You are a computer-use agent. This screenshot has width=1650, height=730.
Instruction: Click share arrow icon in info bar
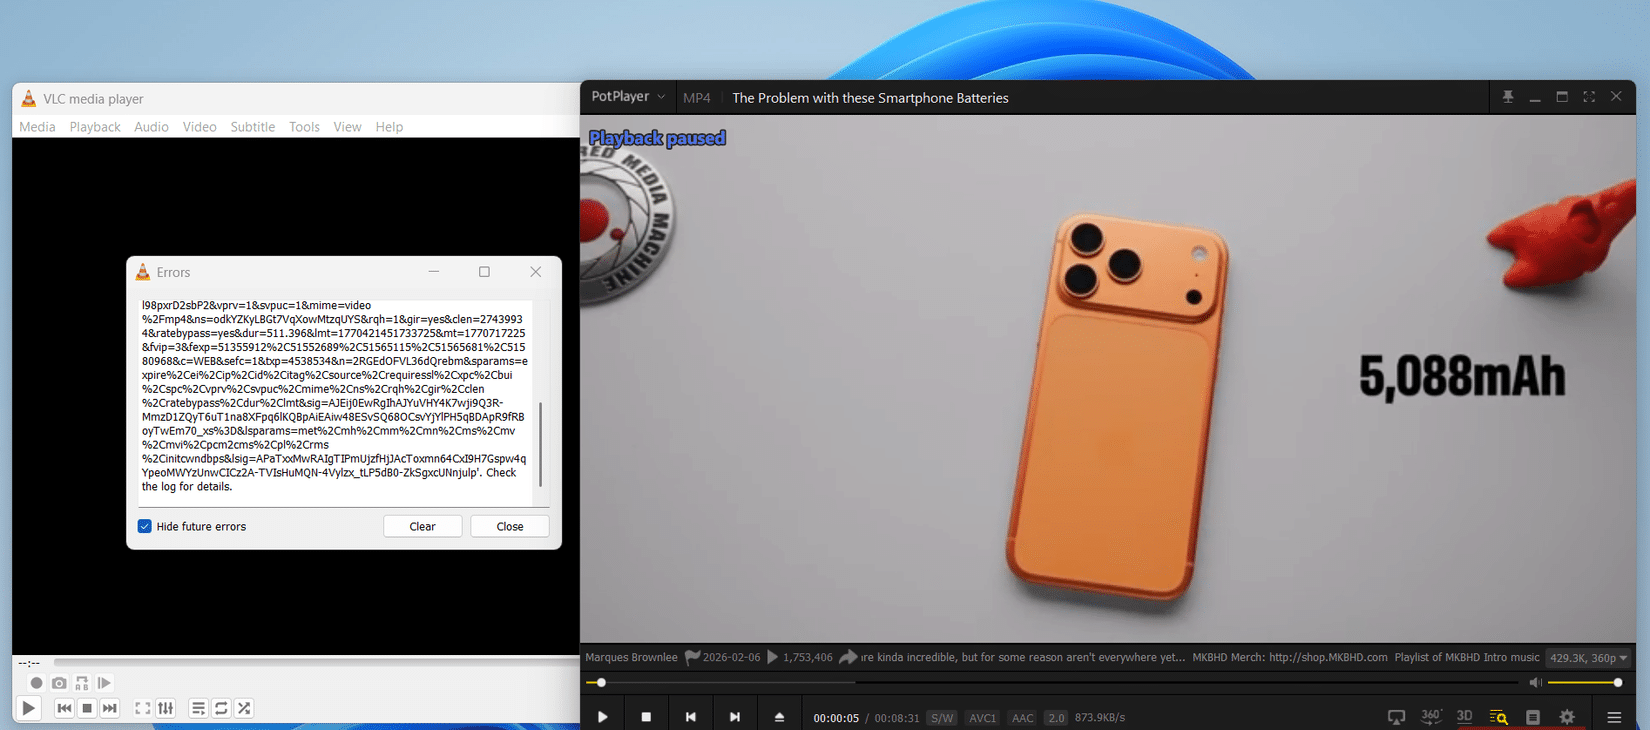click(848, 658)
